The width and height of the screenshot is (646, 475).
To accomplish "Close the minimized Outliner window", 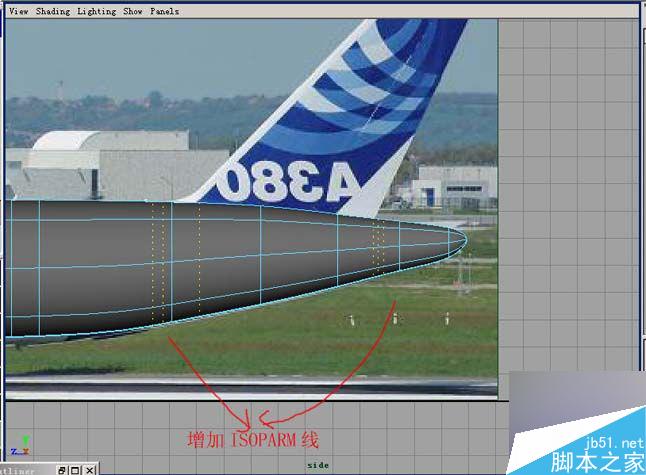I will pyautogui.click(x=90, y=470).
